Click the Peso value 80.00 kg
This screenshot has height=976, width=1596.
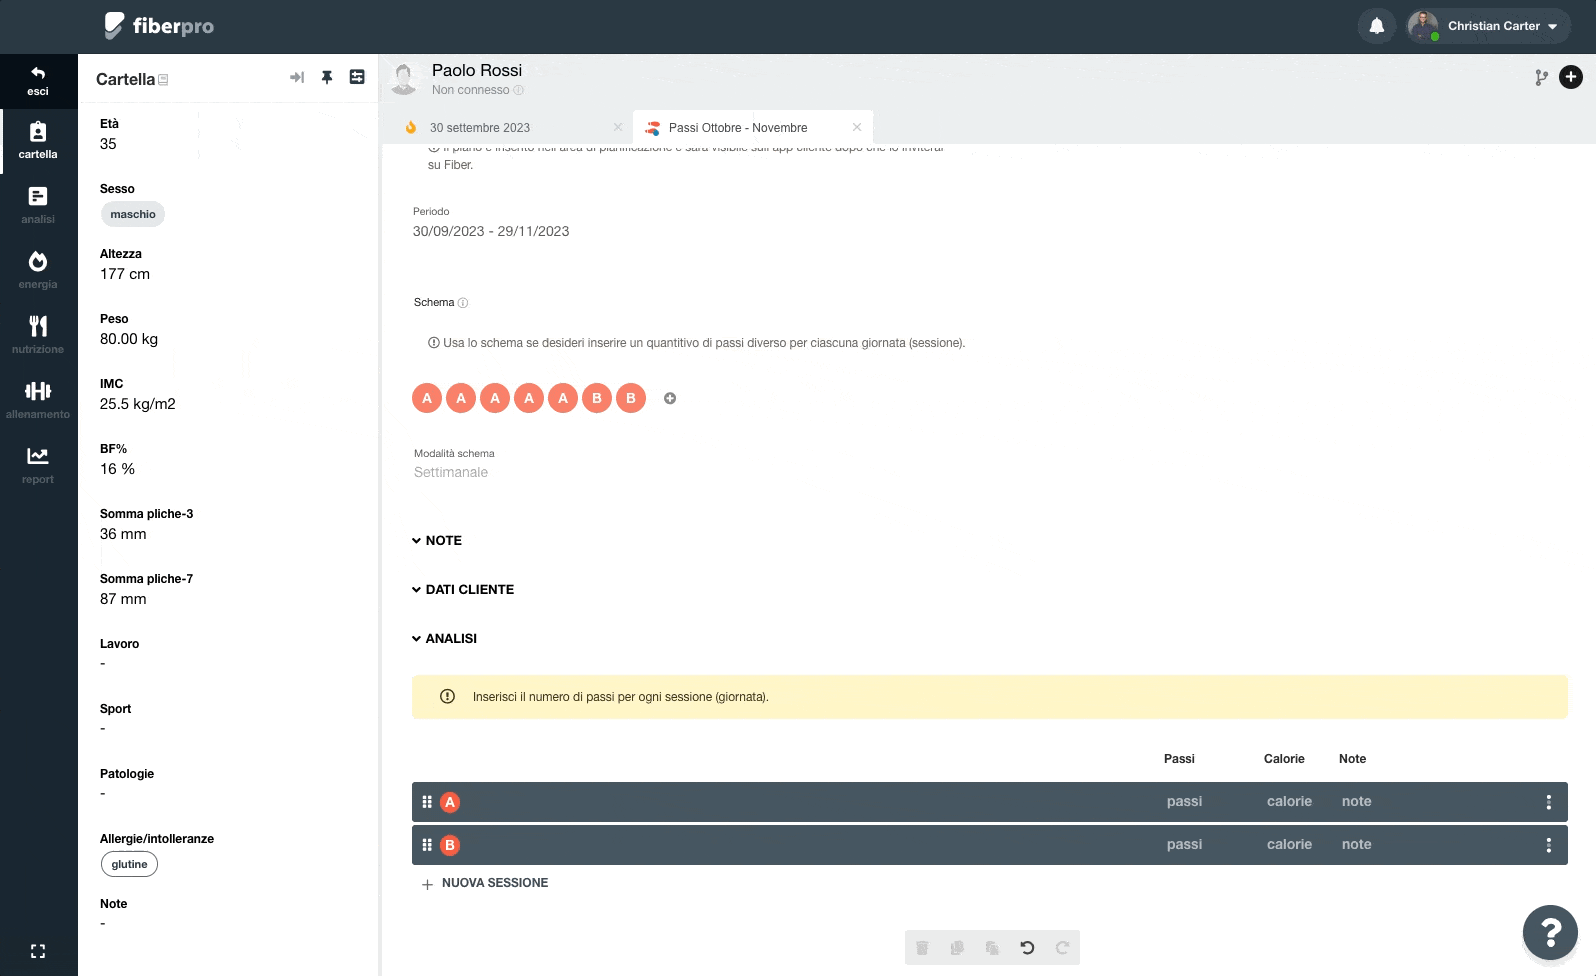(129, 339)
